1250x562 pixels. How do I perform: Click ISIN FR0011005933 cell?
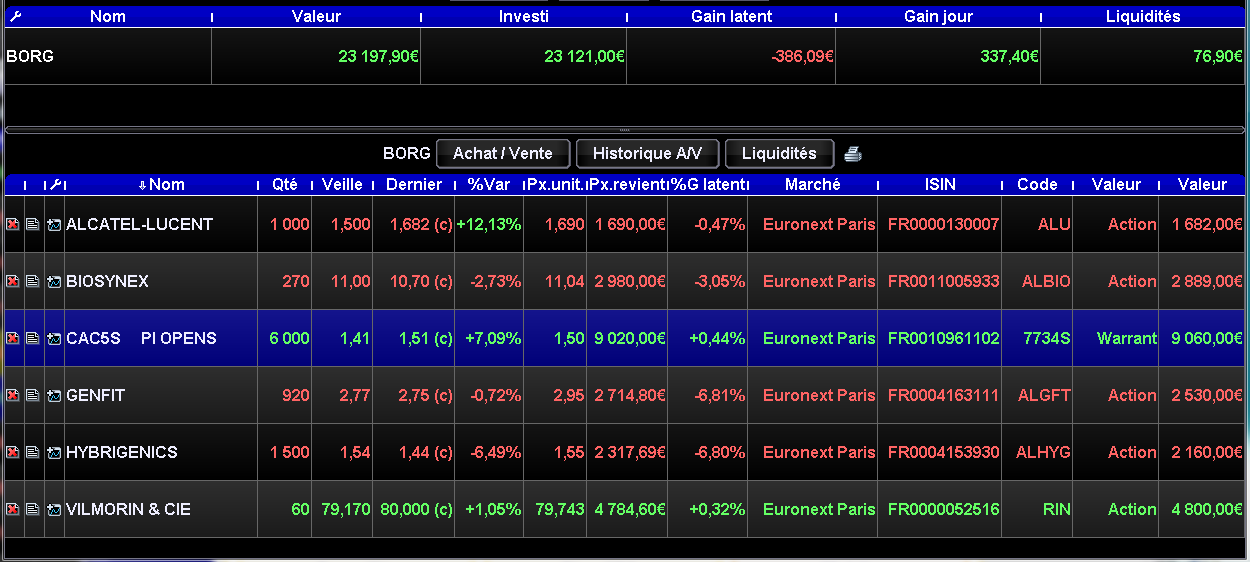click(x=940, y=282)
